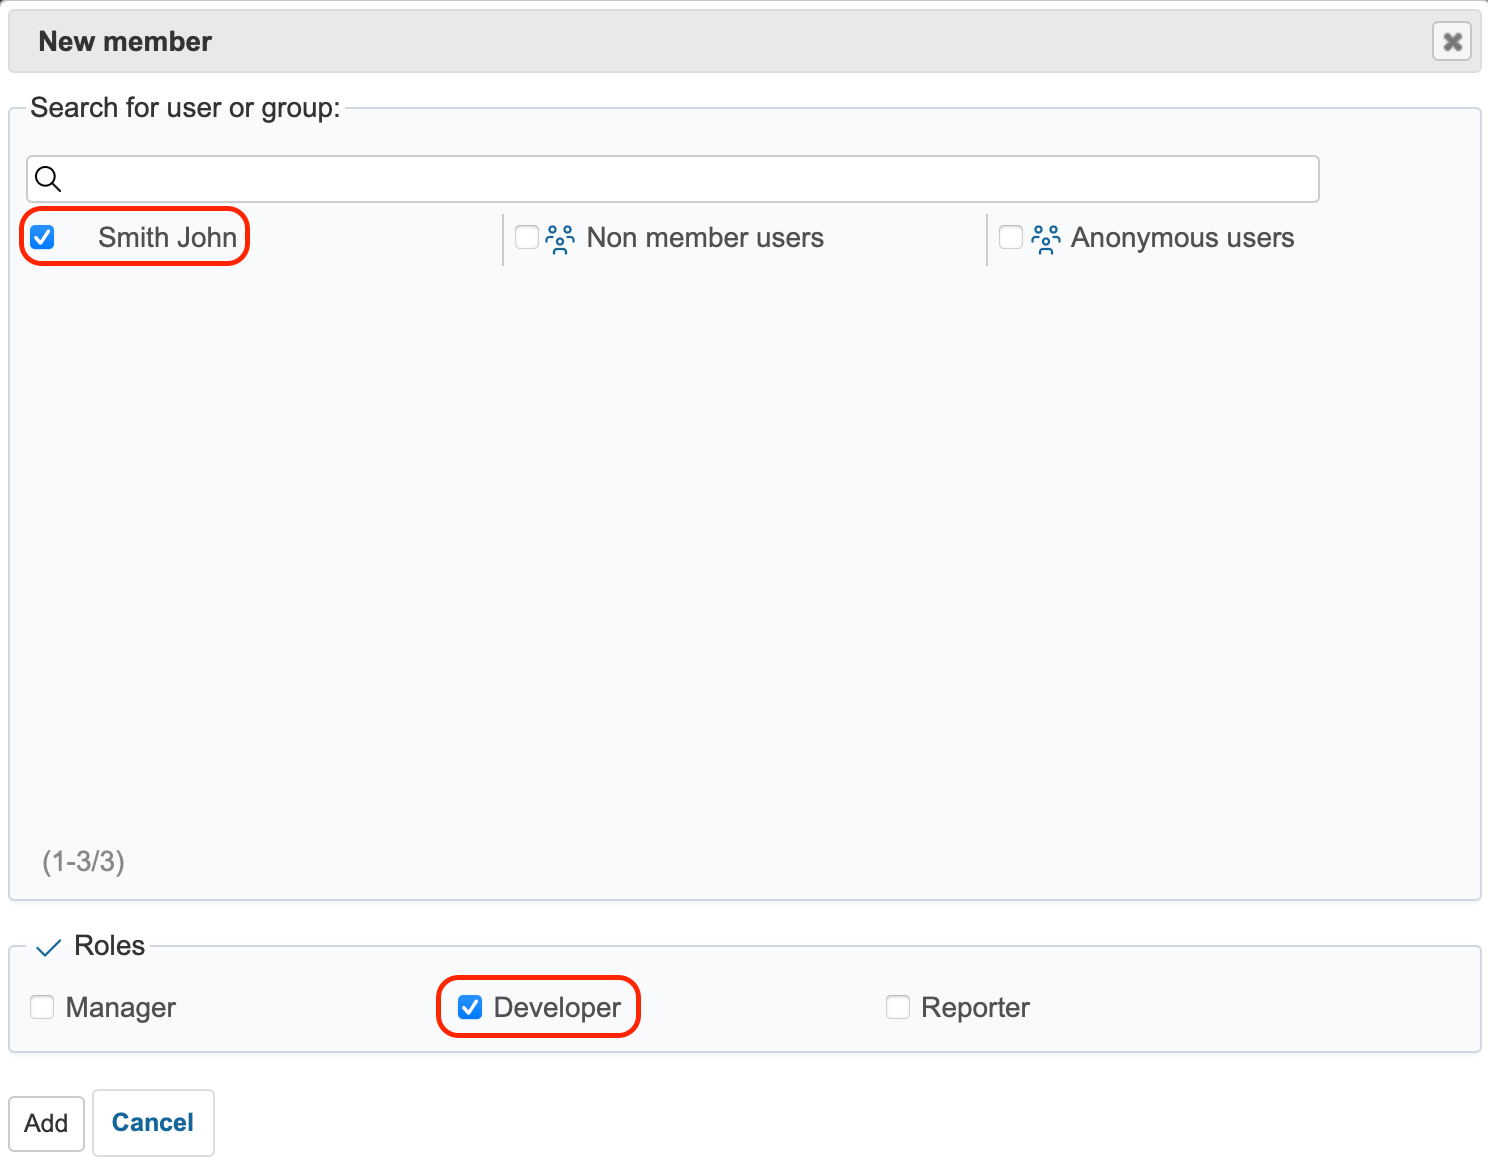Click the X icon to close New member dialog
Viewport: 1488px width, 1162px height.
[1451, 41]
